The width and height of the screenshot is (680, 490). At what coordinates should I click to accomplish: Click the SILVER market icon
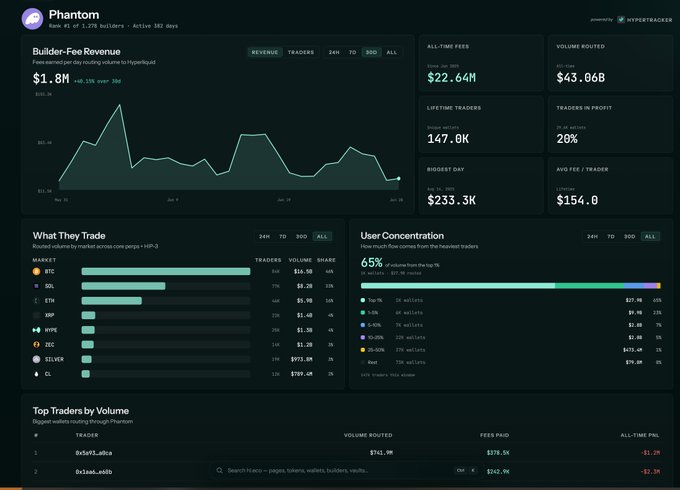click(36, 359)
